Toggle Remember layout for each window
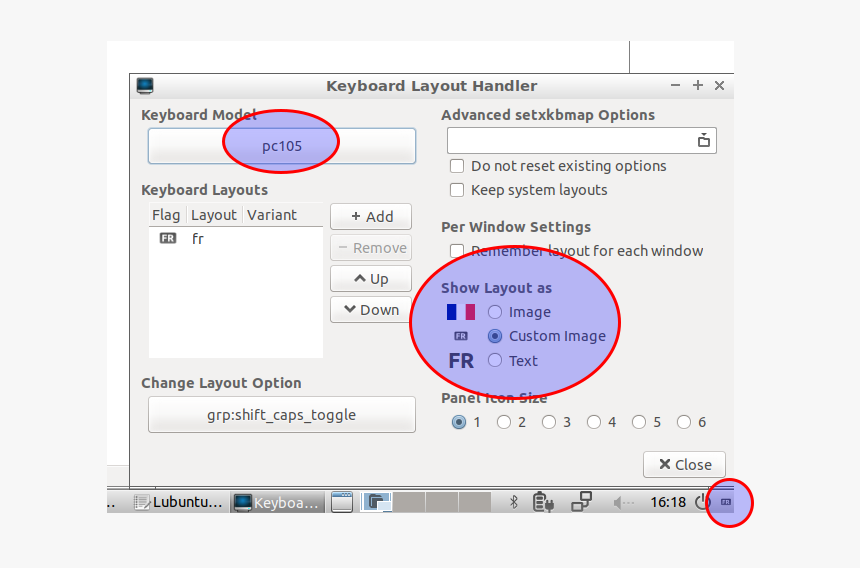This screenshot has height=568, width=860. [x=457, y=251]
